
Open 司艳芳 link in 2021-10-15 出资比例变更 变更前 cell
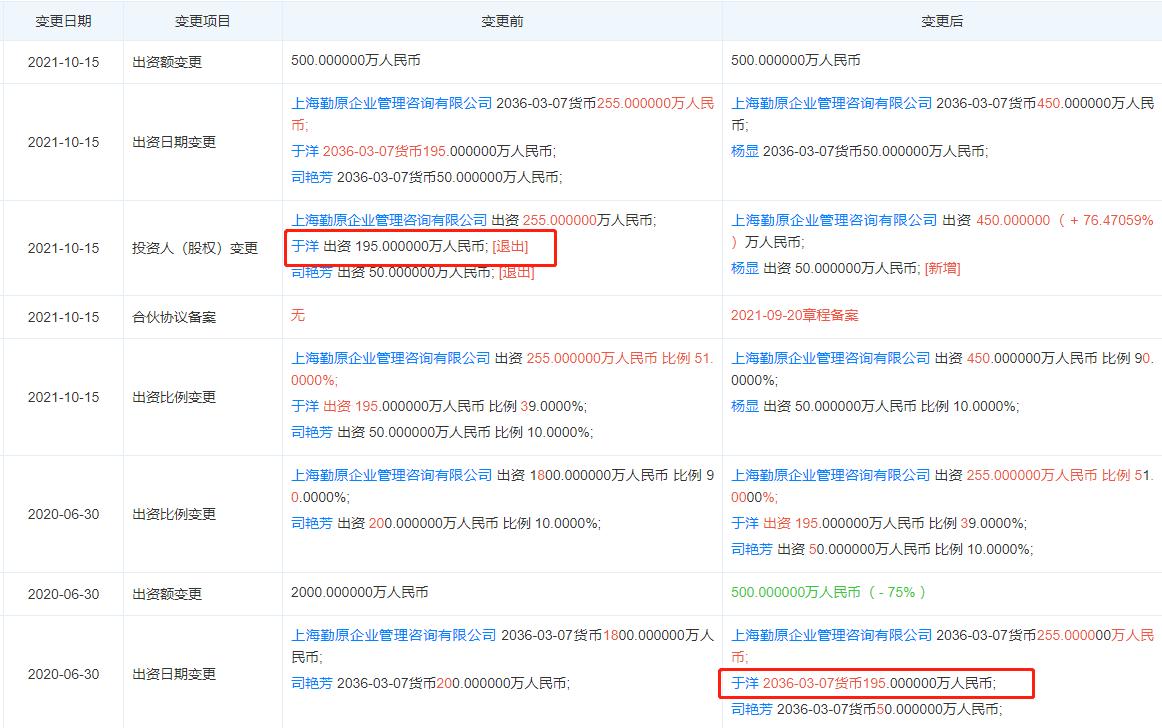311,432
